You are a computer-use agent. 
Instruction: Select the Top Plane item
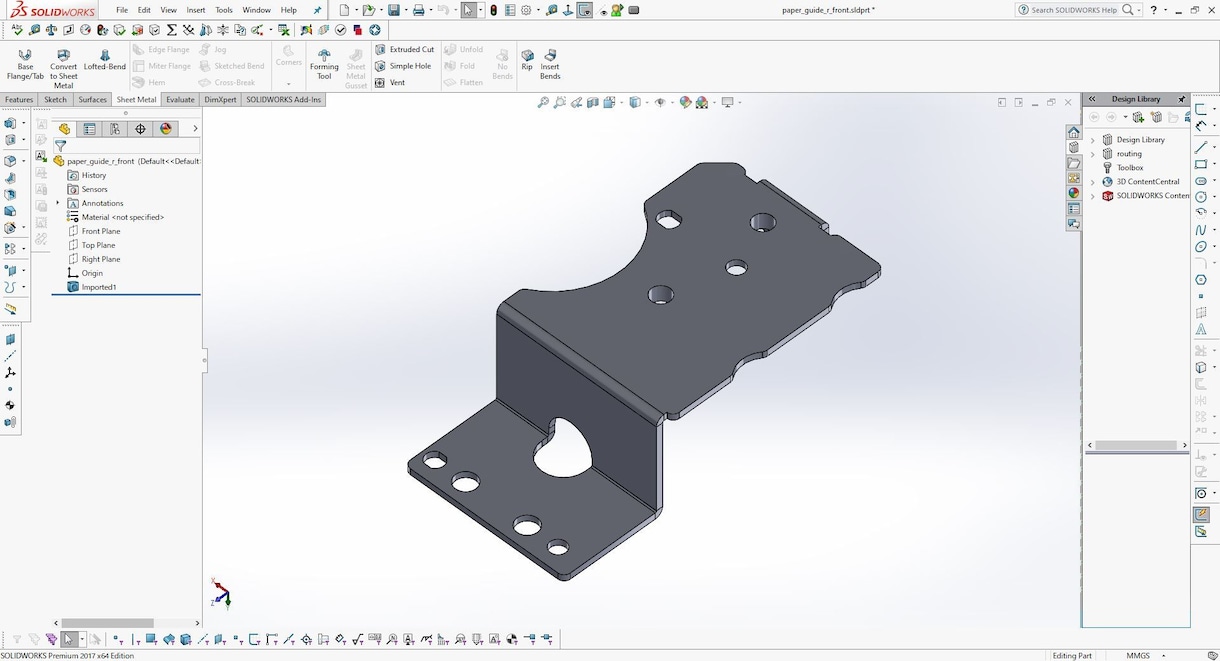tap(91, 245)
